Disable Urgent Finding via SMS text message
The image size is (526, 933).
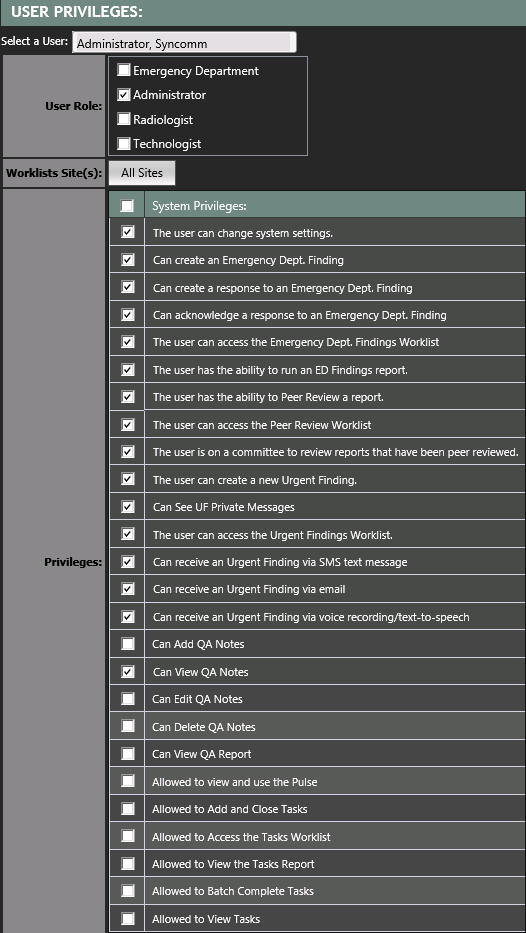127,561
